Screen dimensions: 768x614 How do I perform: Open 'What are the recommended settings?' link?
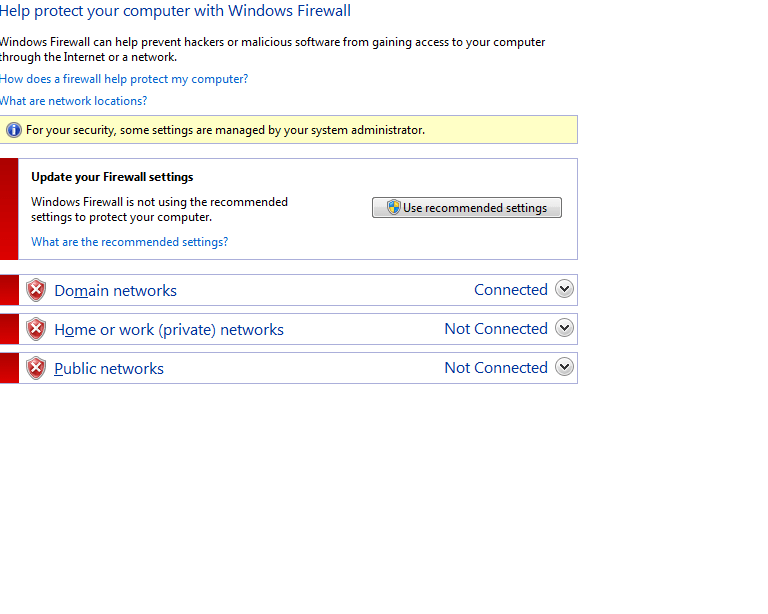click(129, 242)
